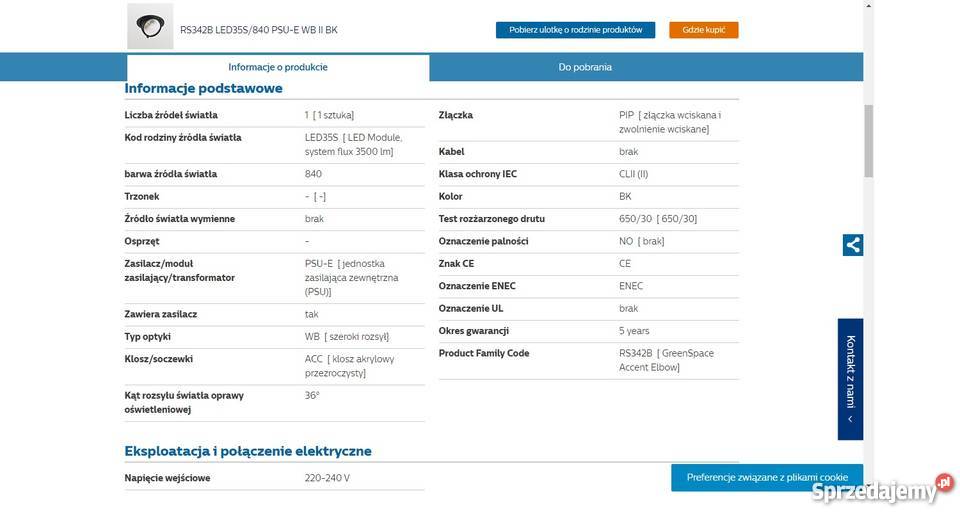Select the 'CLII (II)' value

coord(633,174)
